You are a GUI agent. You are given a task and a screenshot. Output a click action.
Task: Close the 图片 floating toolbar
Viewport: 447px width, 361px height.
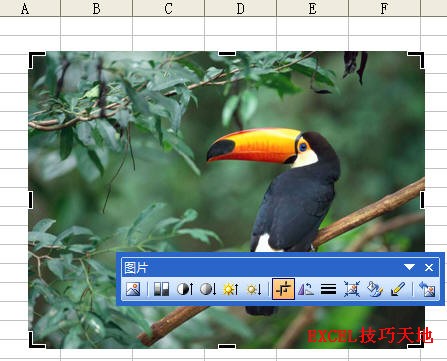click(x=429, y=267)
